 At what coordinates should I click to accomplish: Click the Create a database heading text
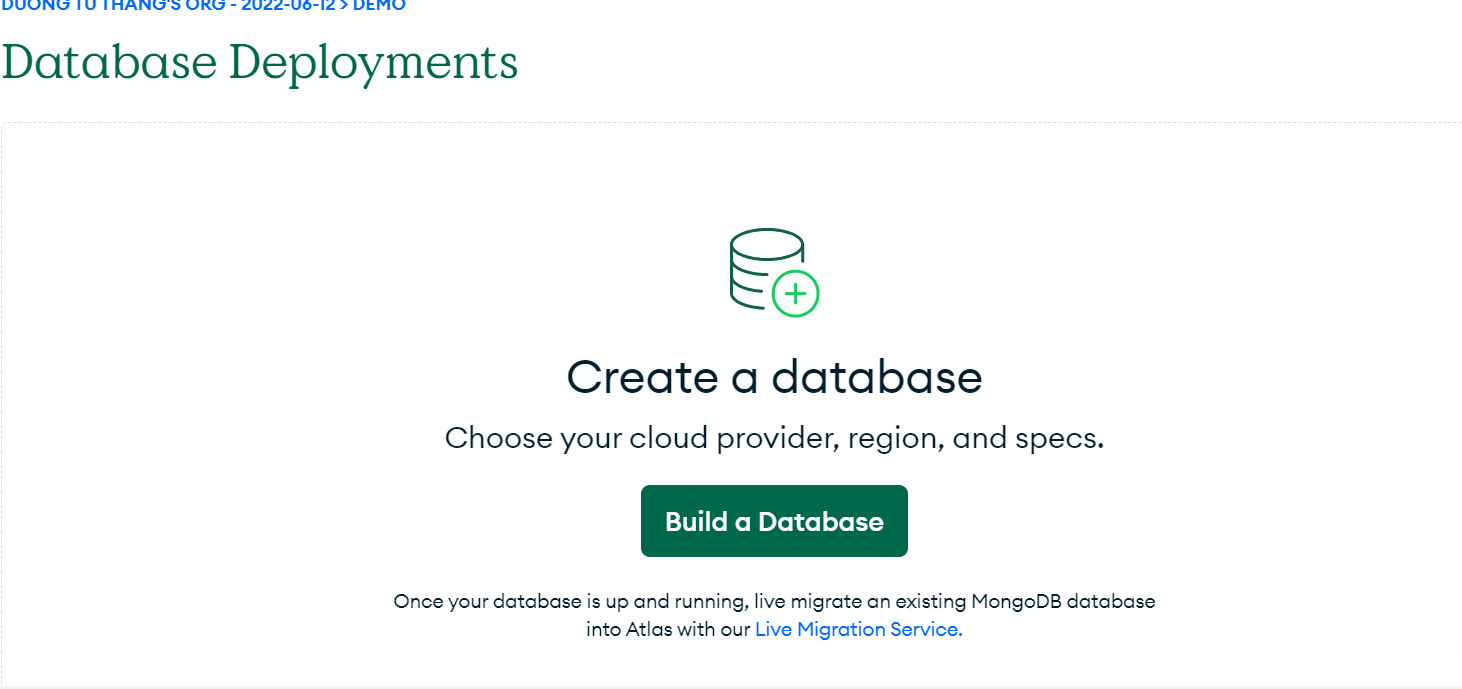point(774,378)
